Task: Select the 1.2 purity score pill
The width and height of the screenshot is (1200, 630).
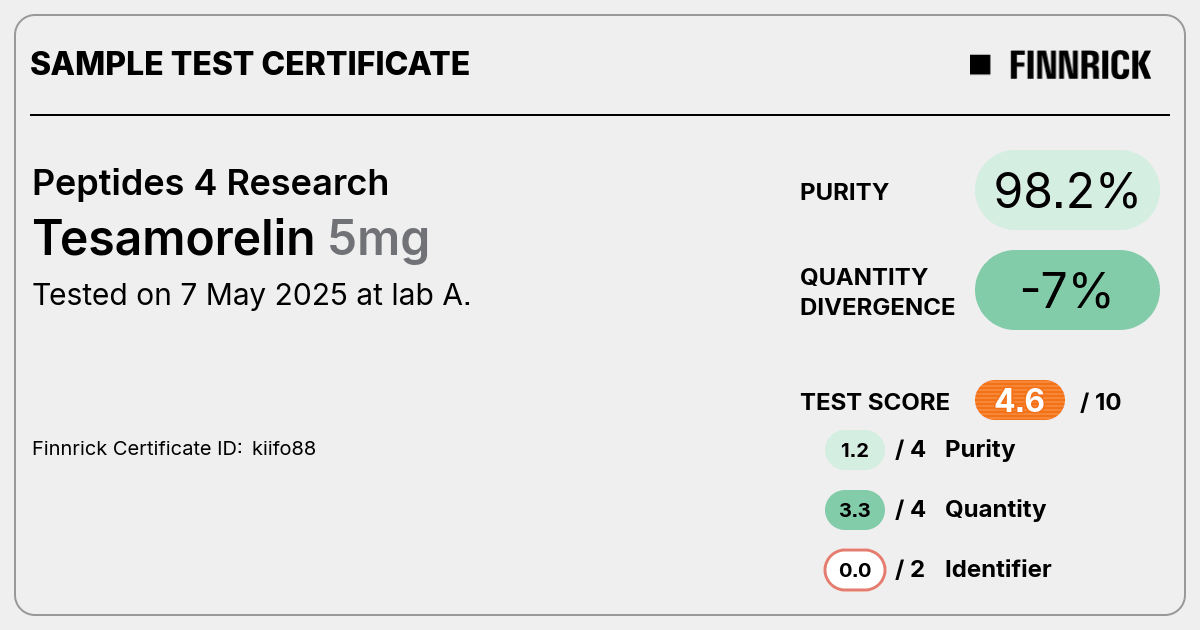Action: pyautogui.click(x=855, y=450)
